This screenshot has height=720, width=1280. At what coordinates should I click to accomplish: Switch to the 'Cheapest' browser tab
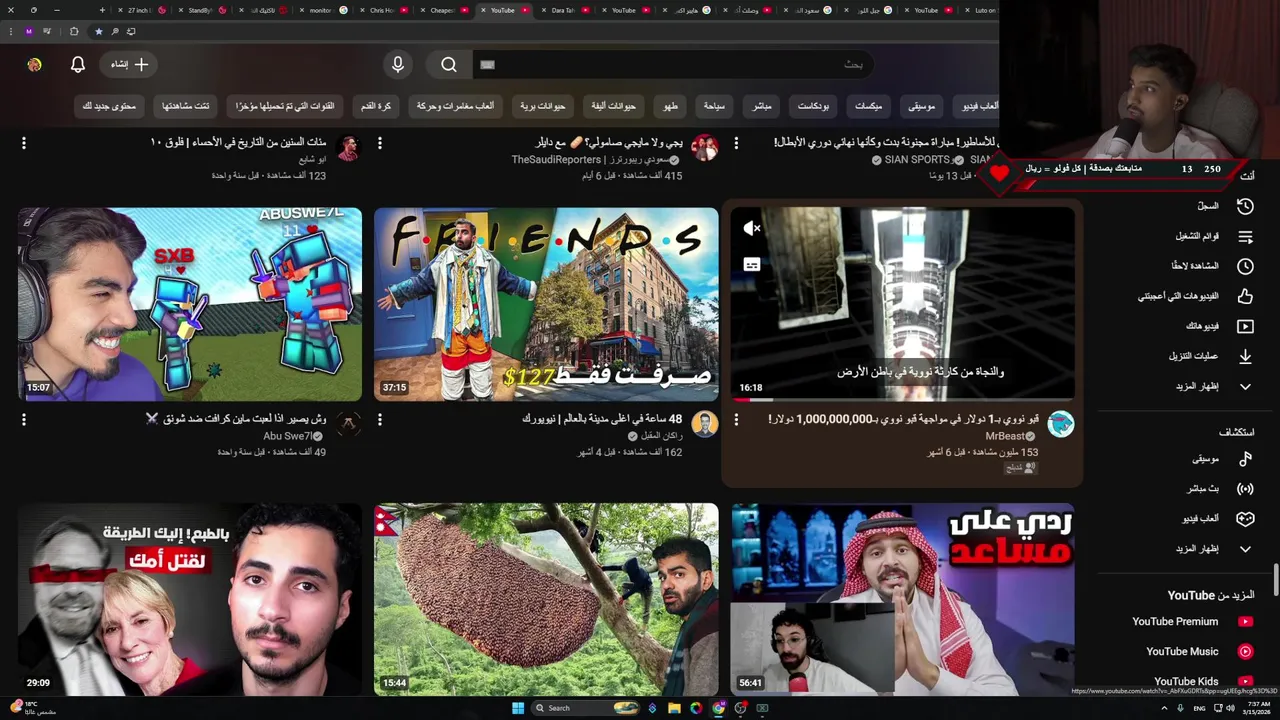click(x=443, y=10)
